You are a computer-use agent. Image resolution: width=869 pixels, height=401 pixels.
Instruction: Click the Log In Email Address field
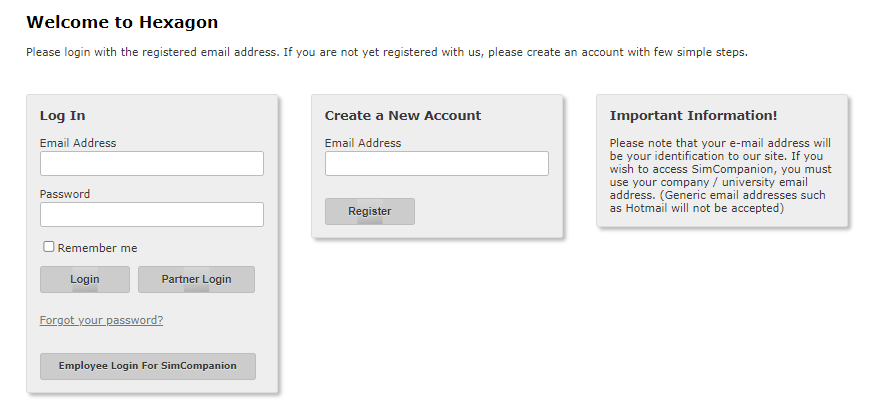(151, 164)
